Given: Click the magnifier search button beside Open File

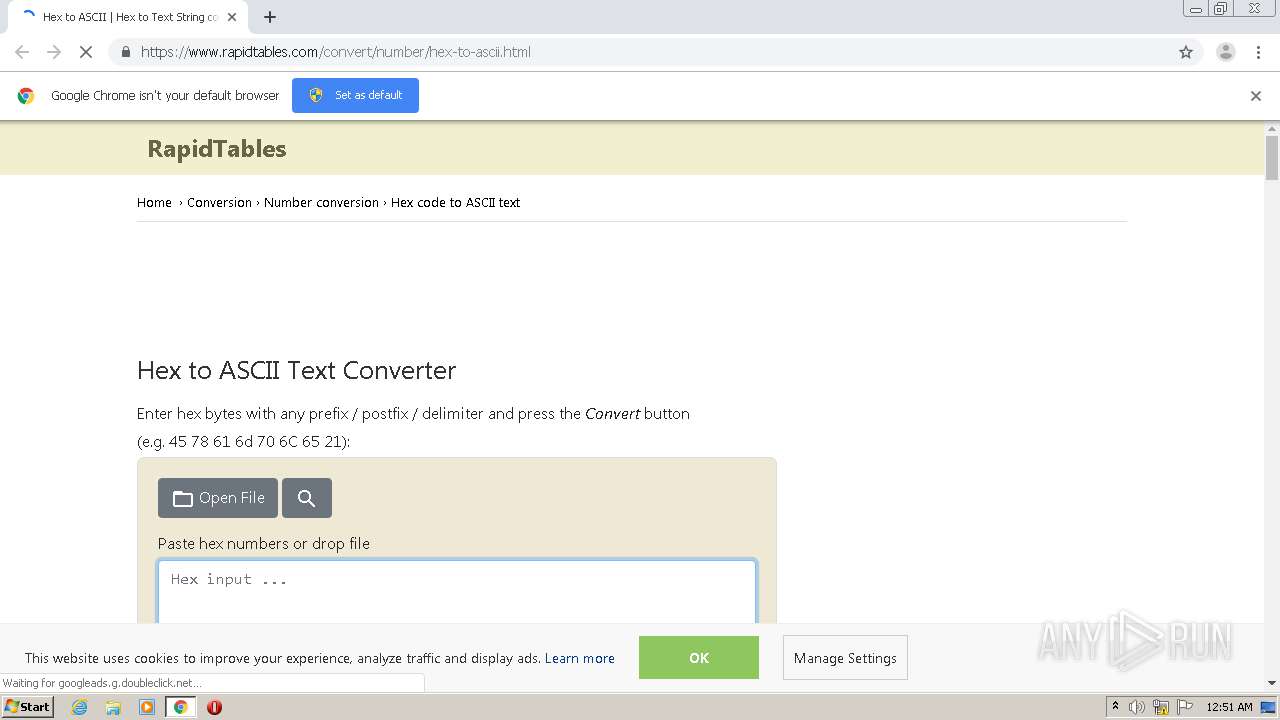Looking at the screenshot, I should point(307,498).
